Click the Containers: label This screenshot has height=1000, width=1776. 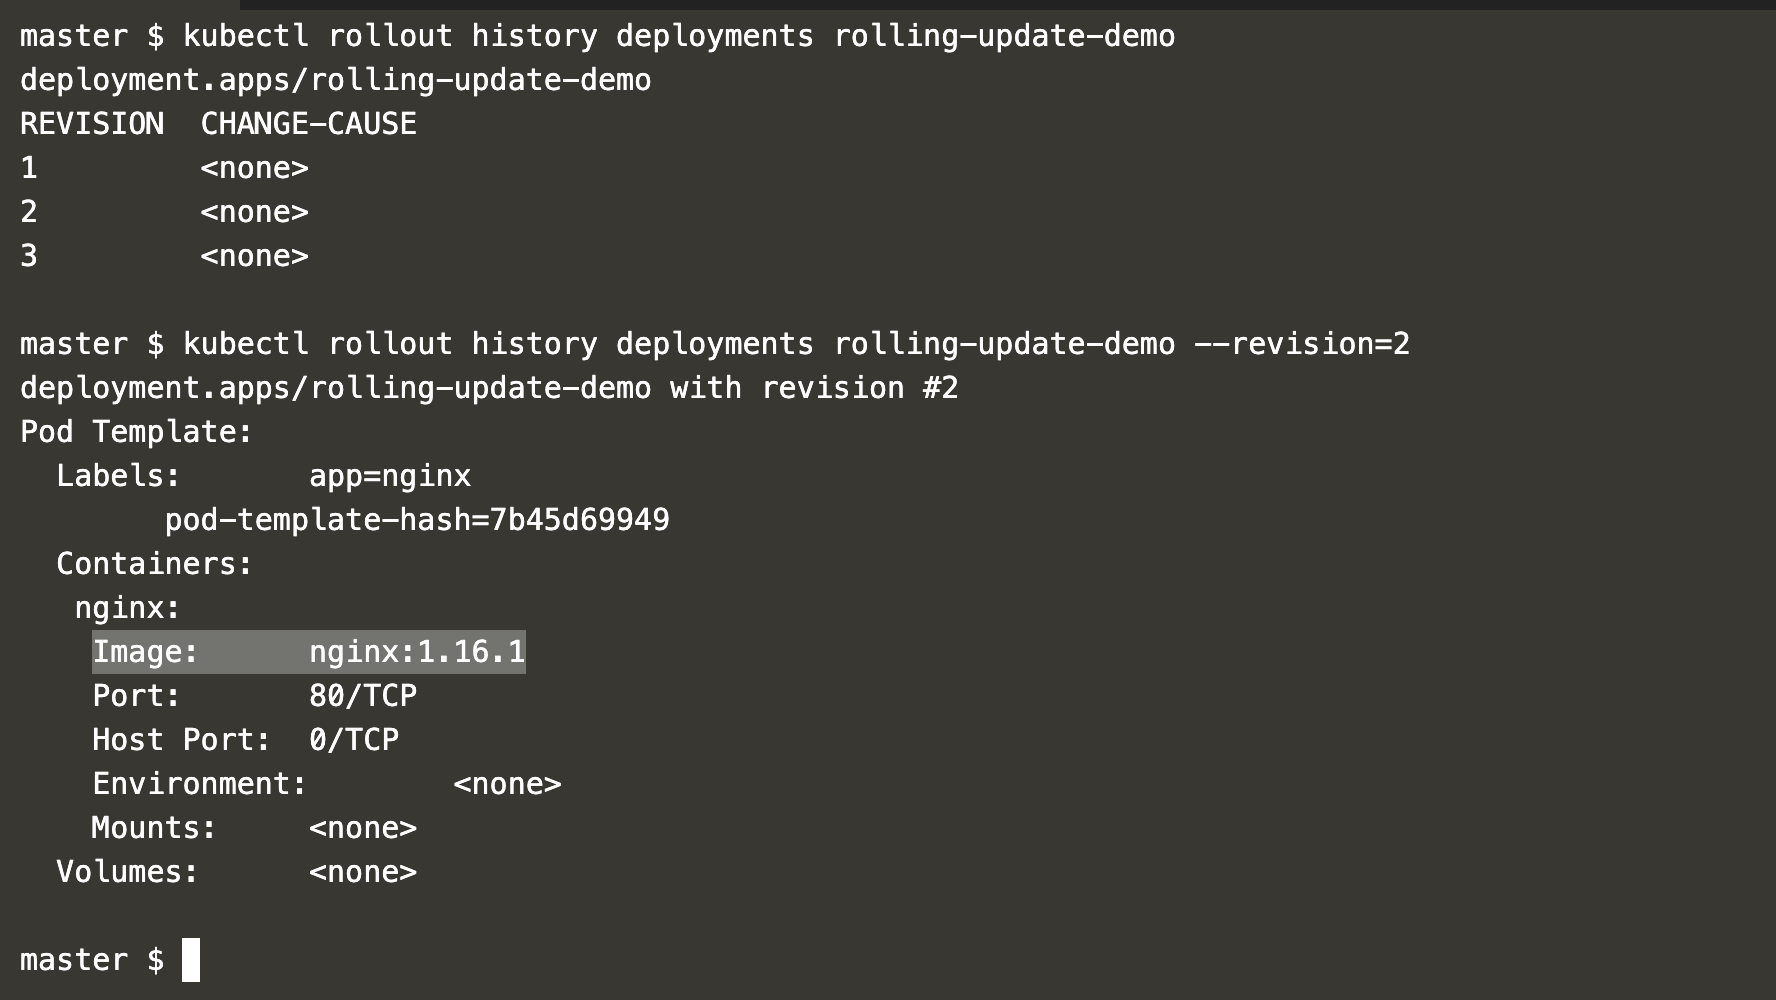click(155, 564)
